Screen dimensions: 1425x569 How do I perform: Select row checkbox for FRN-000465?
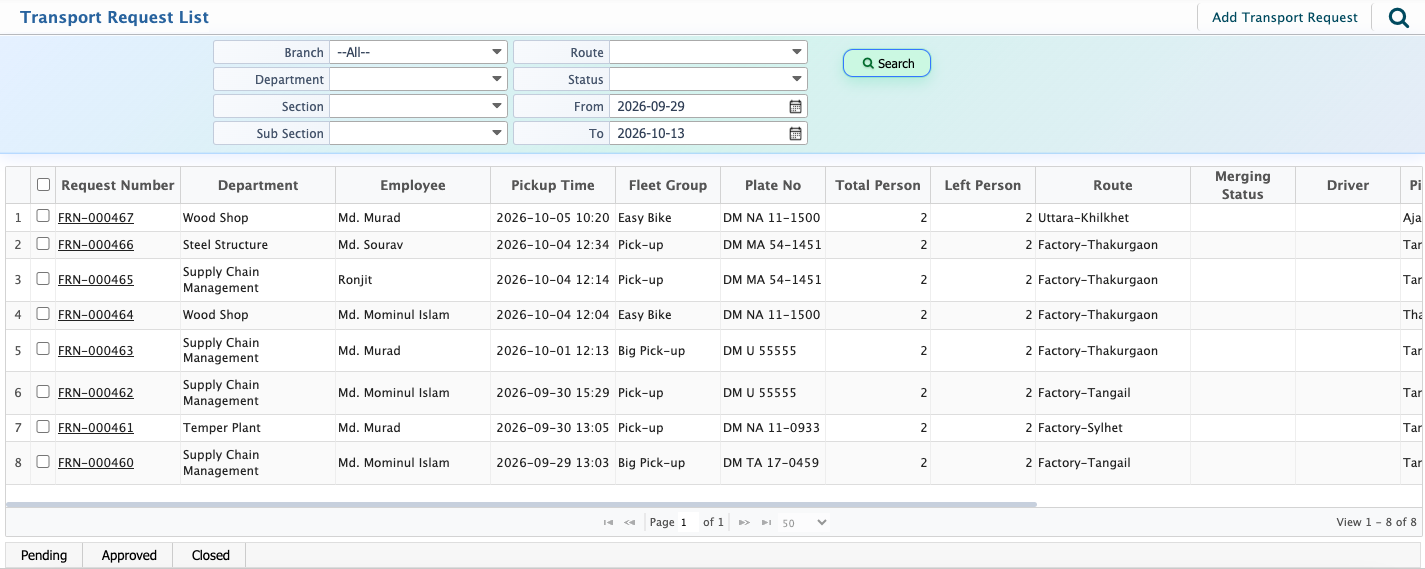(x=43, y=279)
